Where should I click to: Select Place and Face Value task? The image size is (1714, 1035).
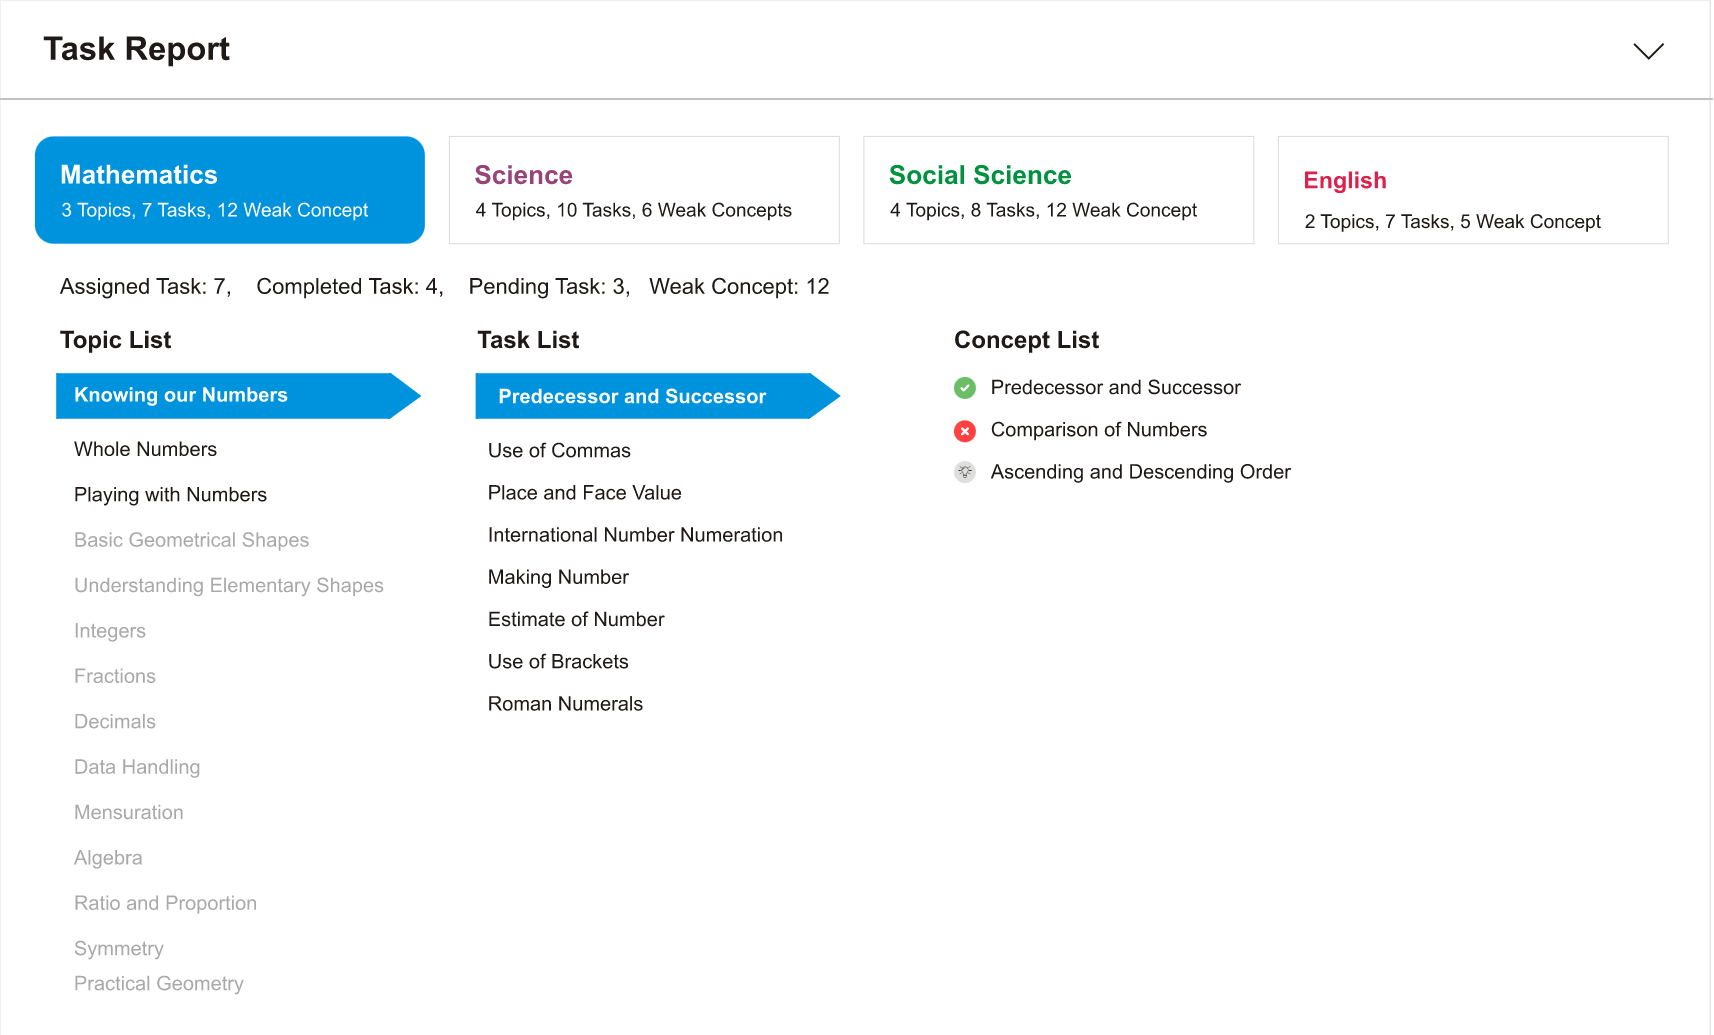(x=585, y=493)
